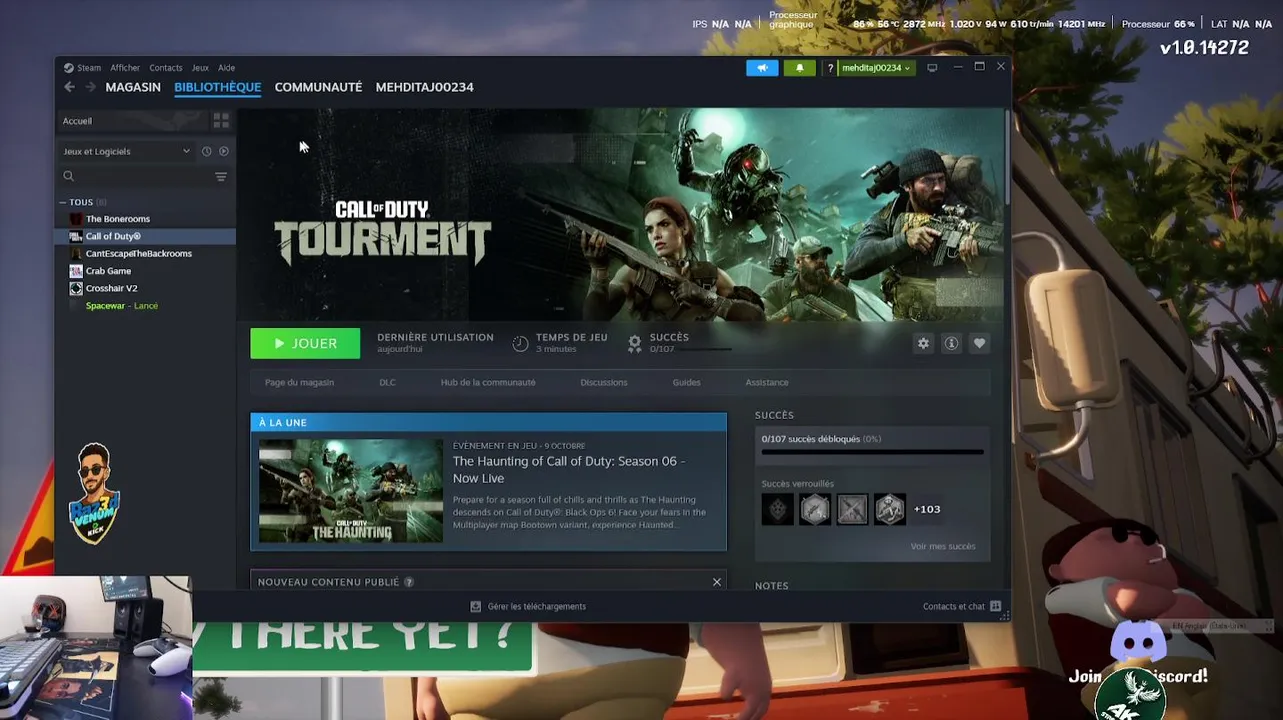Click the question mark help icon
Image resolution: width=1283 pixels, height=720 pixels.
(830, 68)
